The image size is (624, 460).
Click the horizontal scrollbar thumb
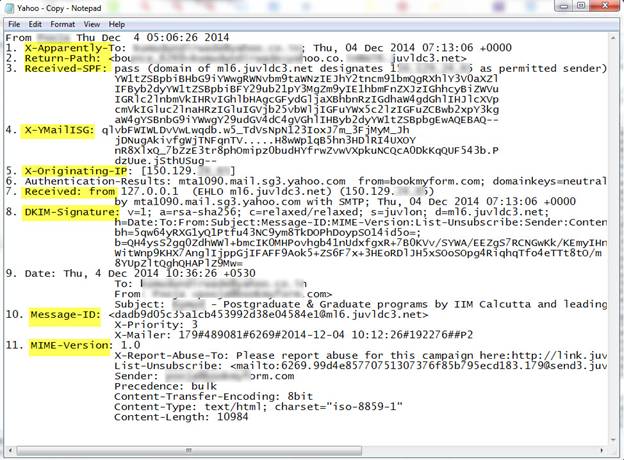click(x=189, y=450)
